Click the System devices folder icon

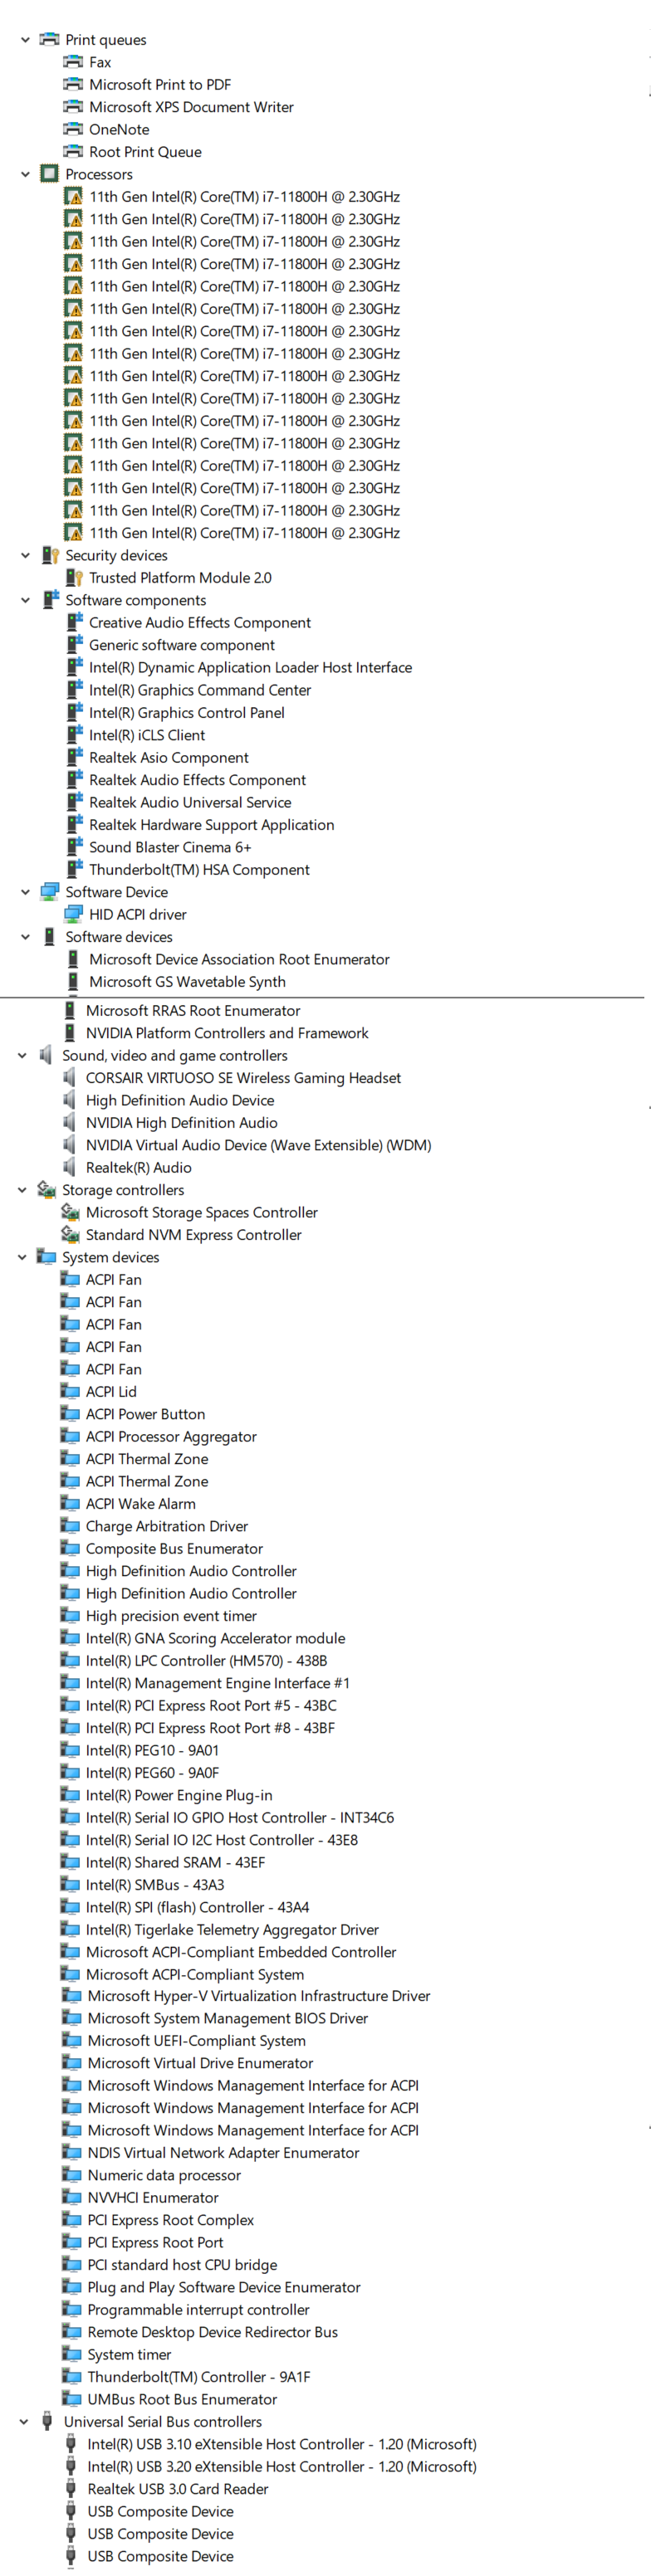[x=46, y=1256]
